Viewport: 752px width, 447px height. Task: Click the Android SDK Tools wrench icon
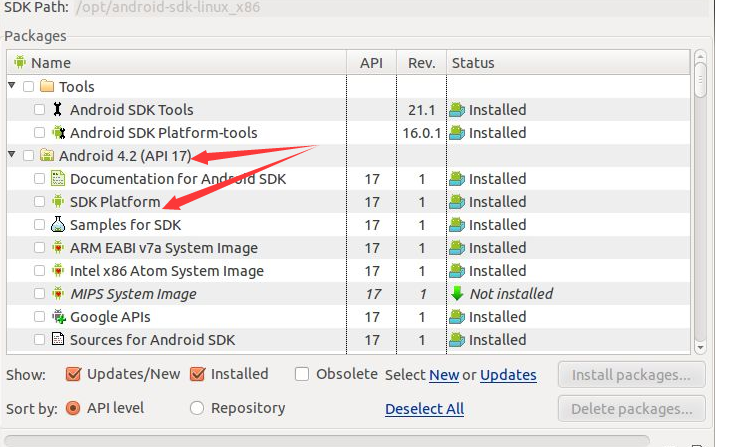click(x=58, y=109)
